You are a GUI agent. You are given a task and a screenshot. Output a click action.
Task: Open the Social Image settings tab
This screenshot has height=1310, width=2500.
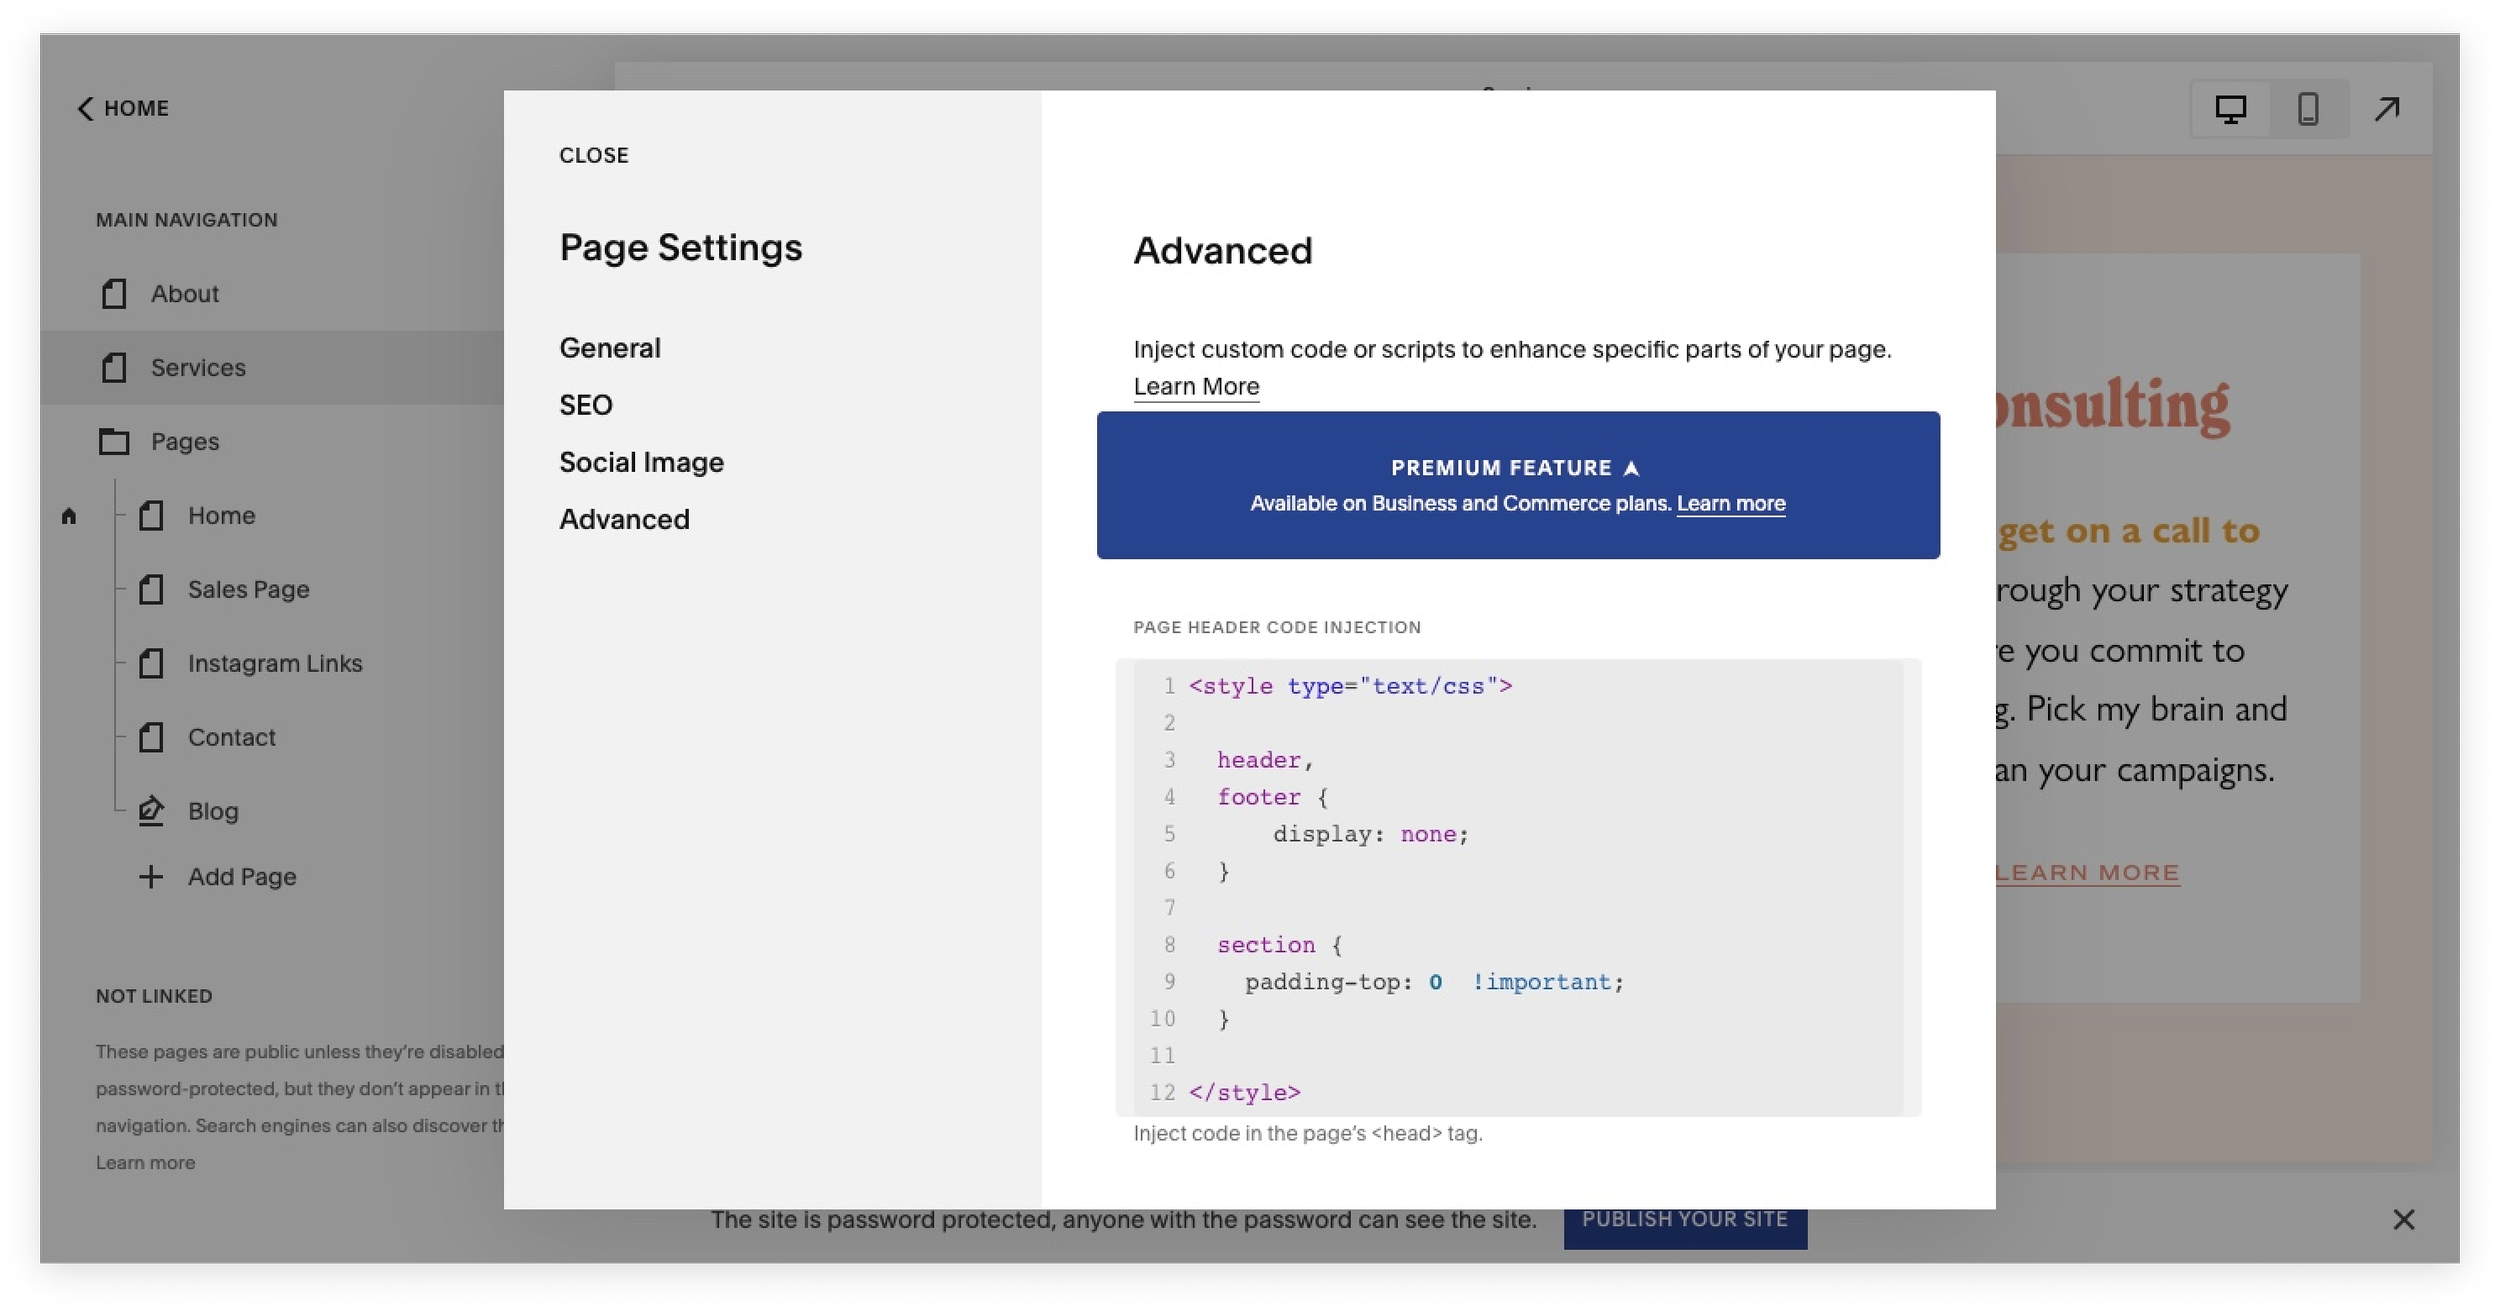pos(641,462)
